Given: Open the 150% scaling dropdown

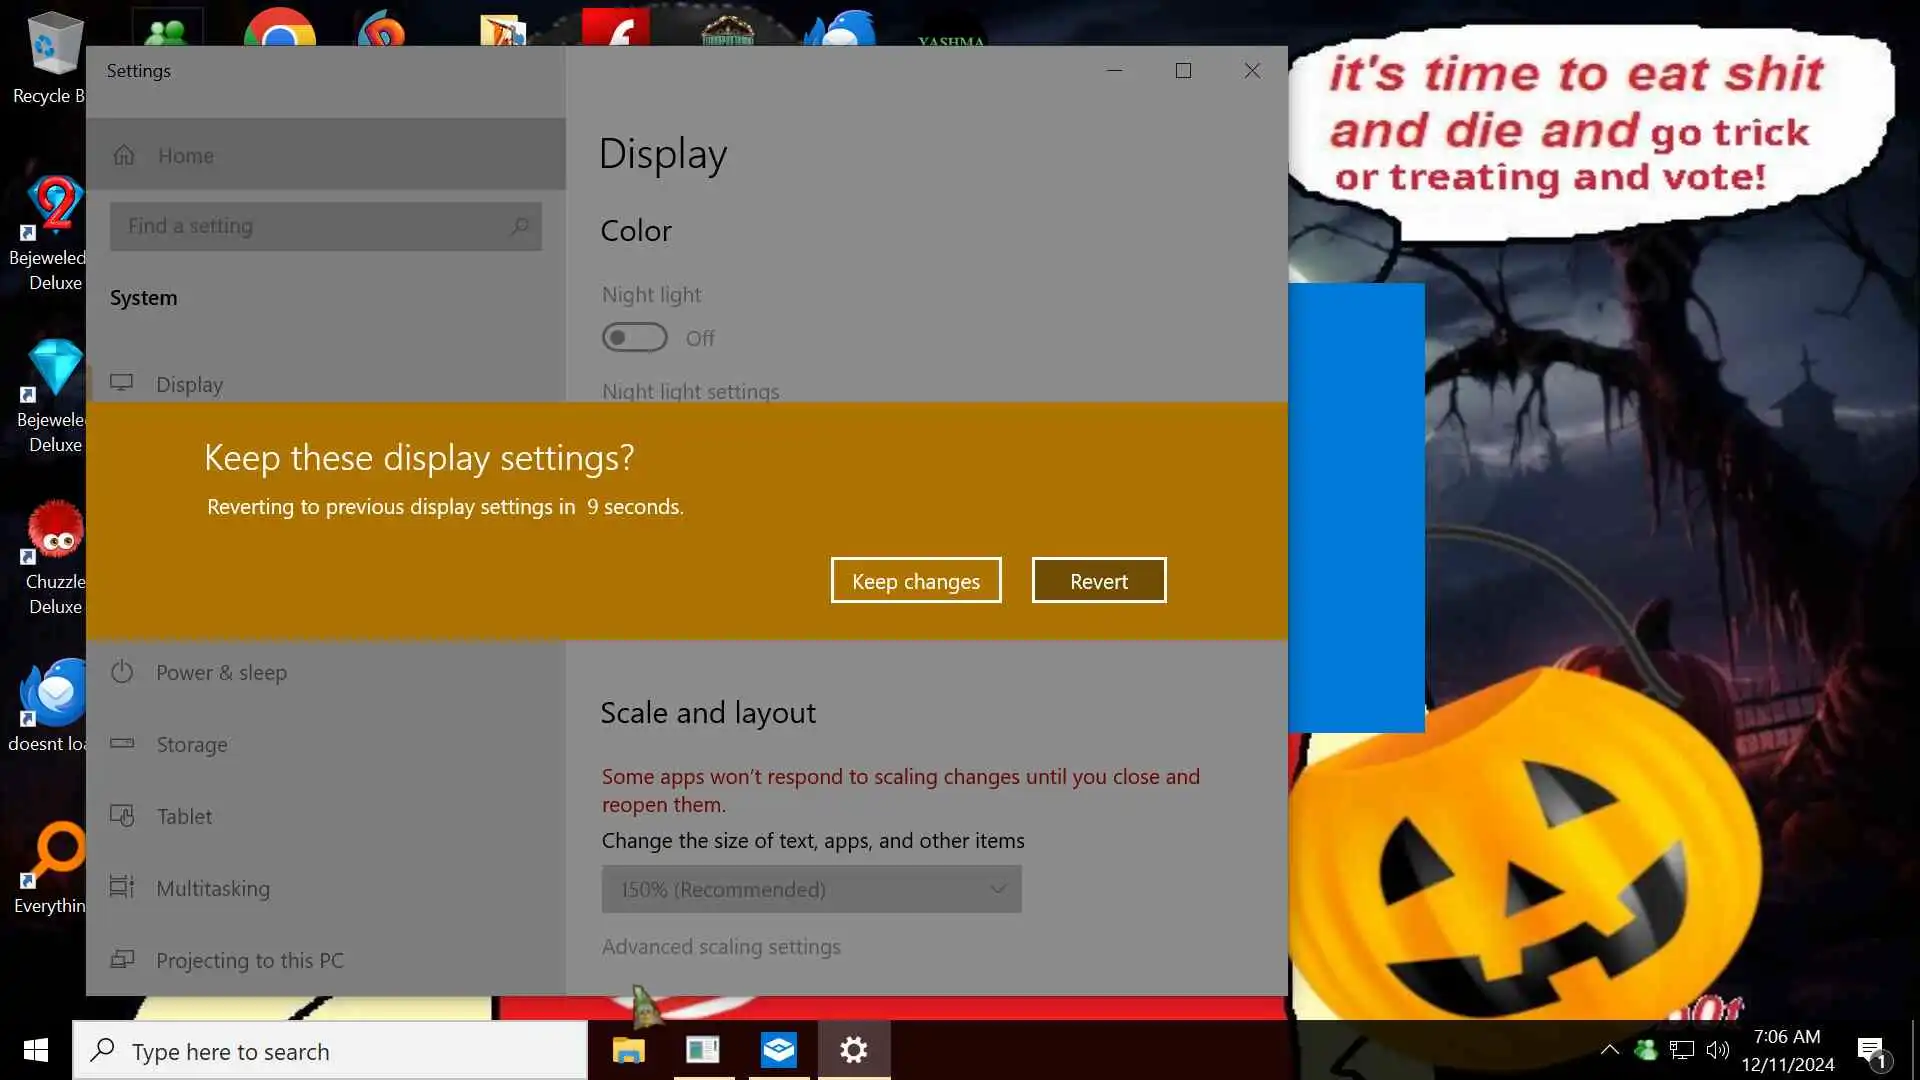Looking at the screenshot, I should coord(811,889).
